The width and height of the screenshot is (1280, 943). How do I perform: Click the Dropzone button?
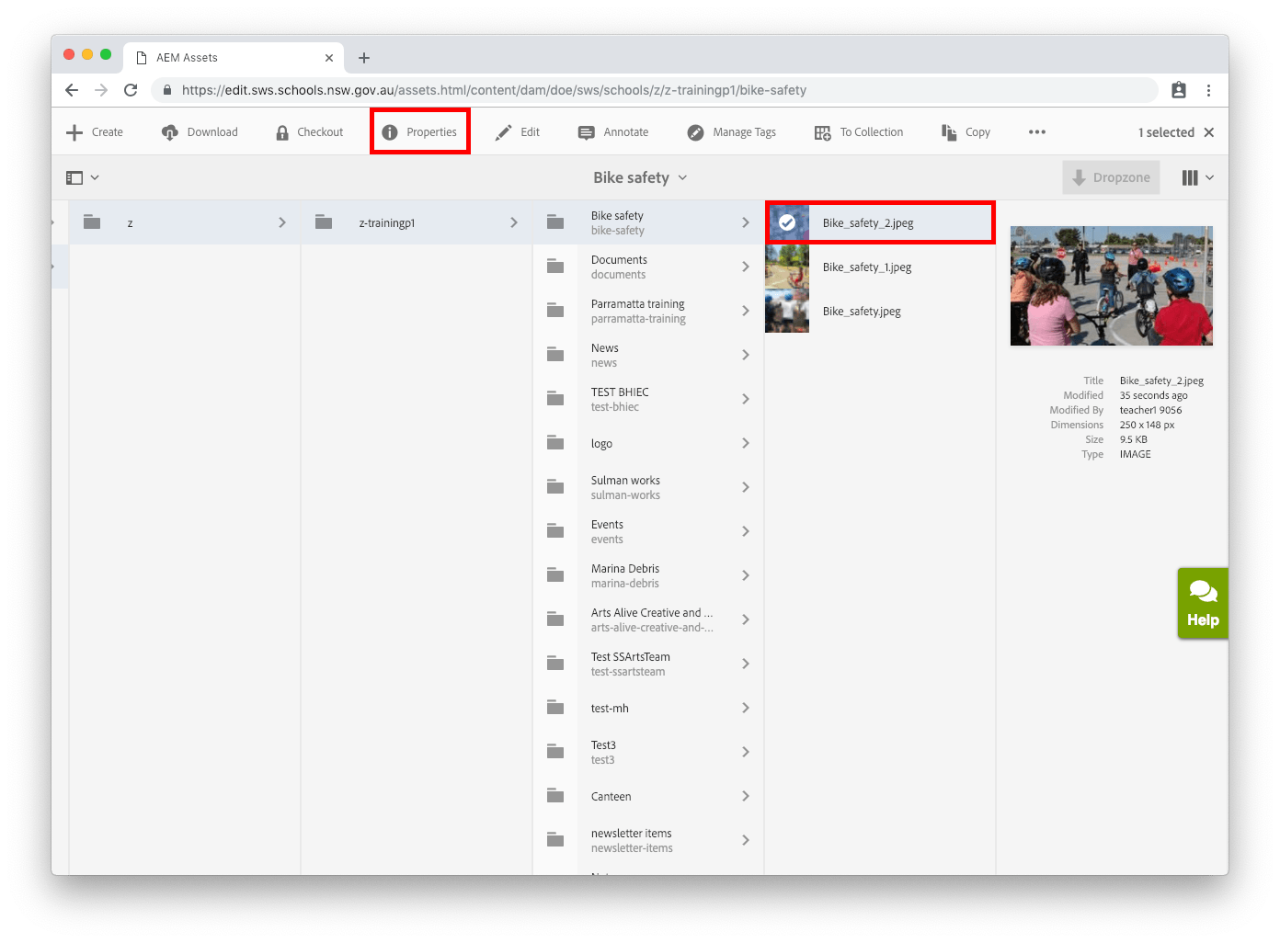click(x=1111, y=178)
